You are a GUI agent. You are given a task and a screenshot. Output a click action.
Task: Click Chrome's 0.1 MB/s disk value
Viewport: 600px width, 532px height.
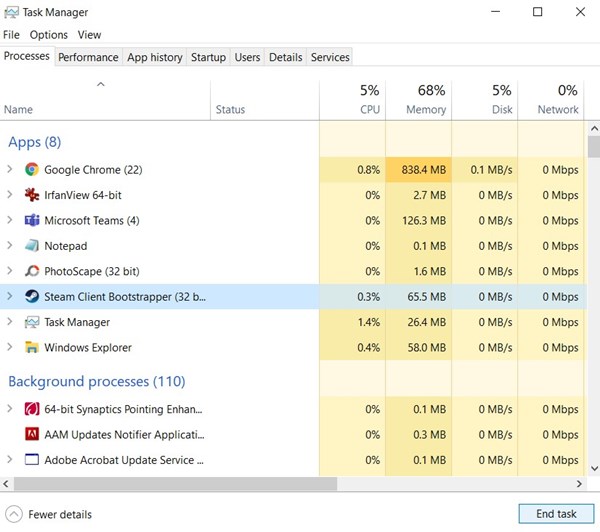click(491, 170)
